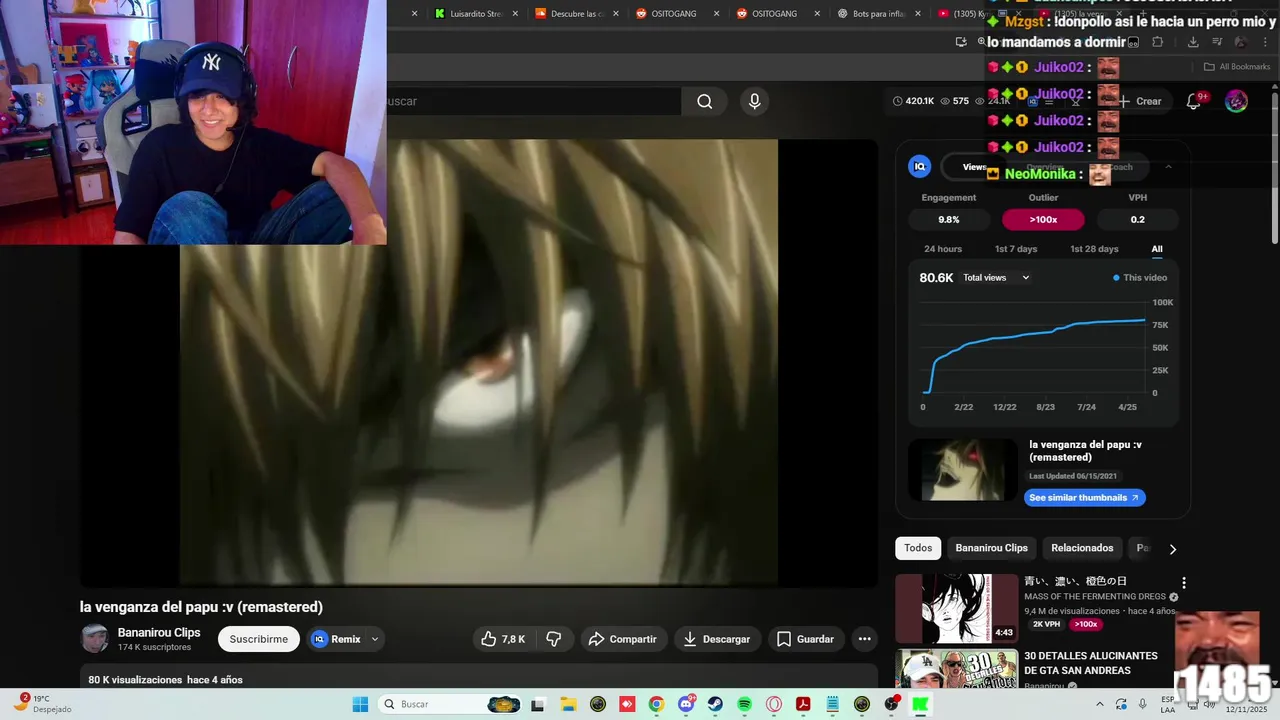The image size is (1280, 720).
Task: Open options for Mass of the Fermenting Dregs video
Action: [x=1184, y=583]
